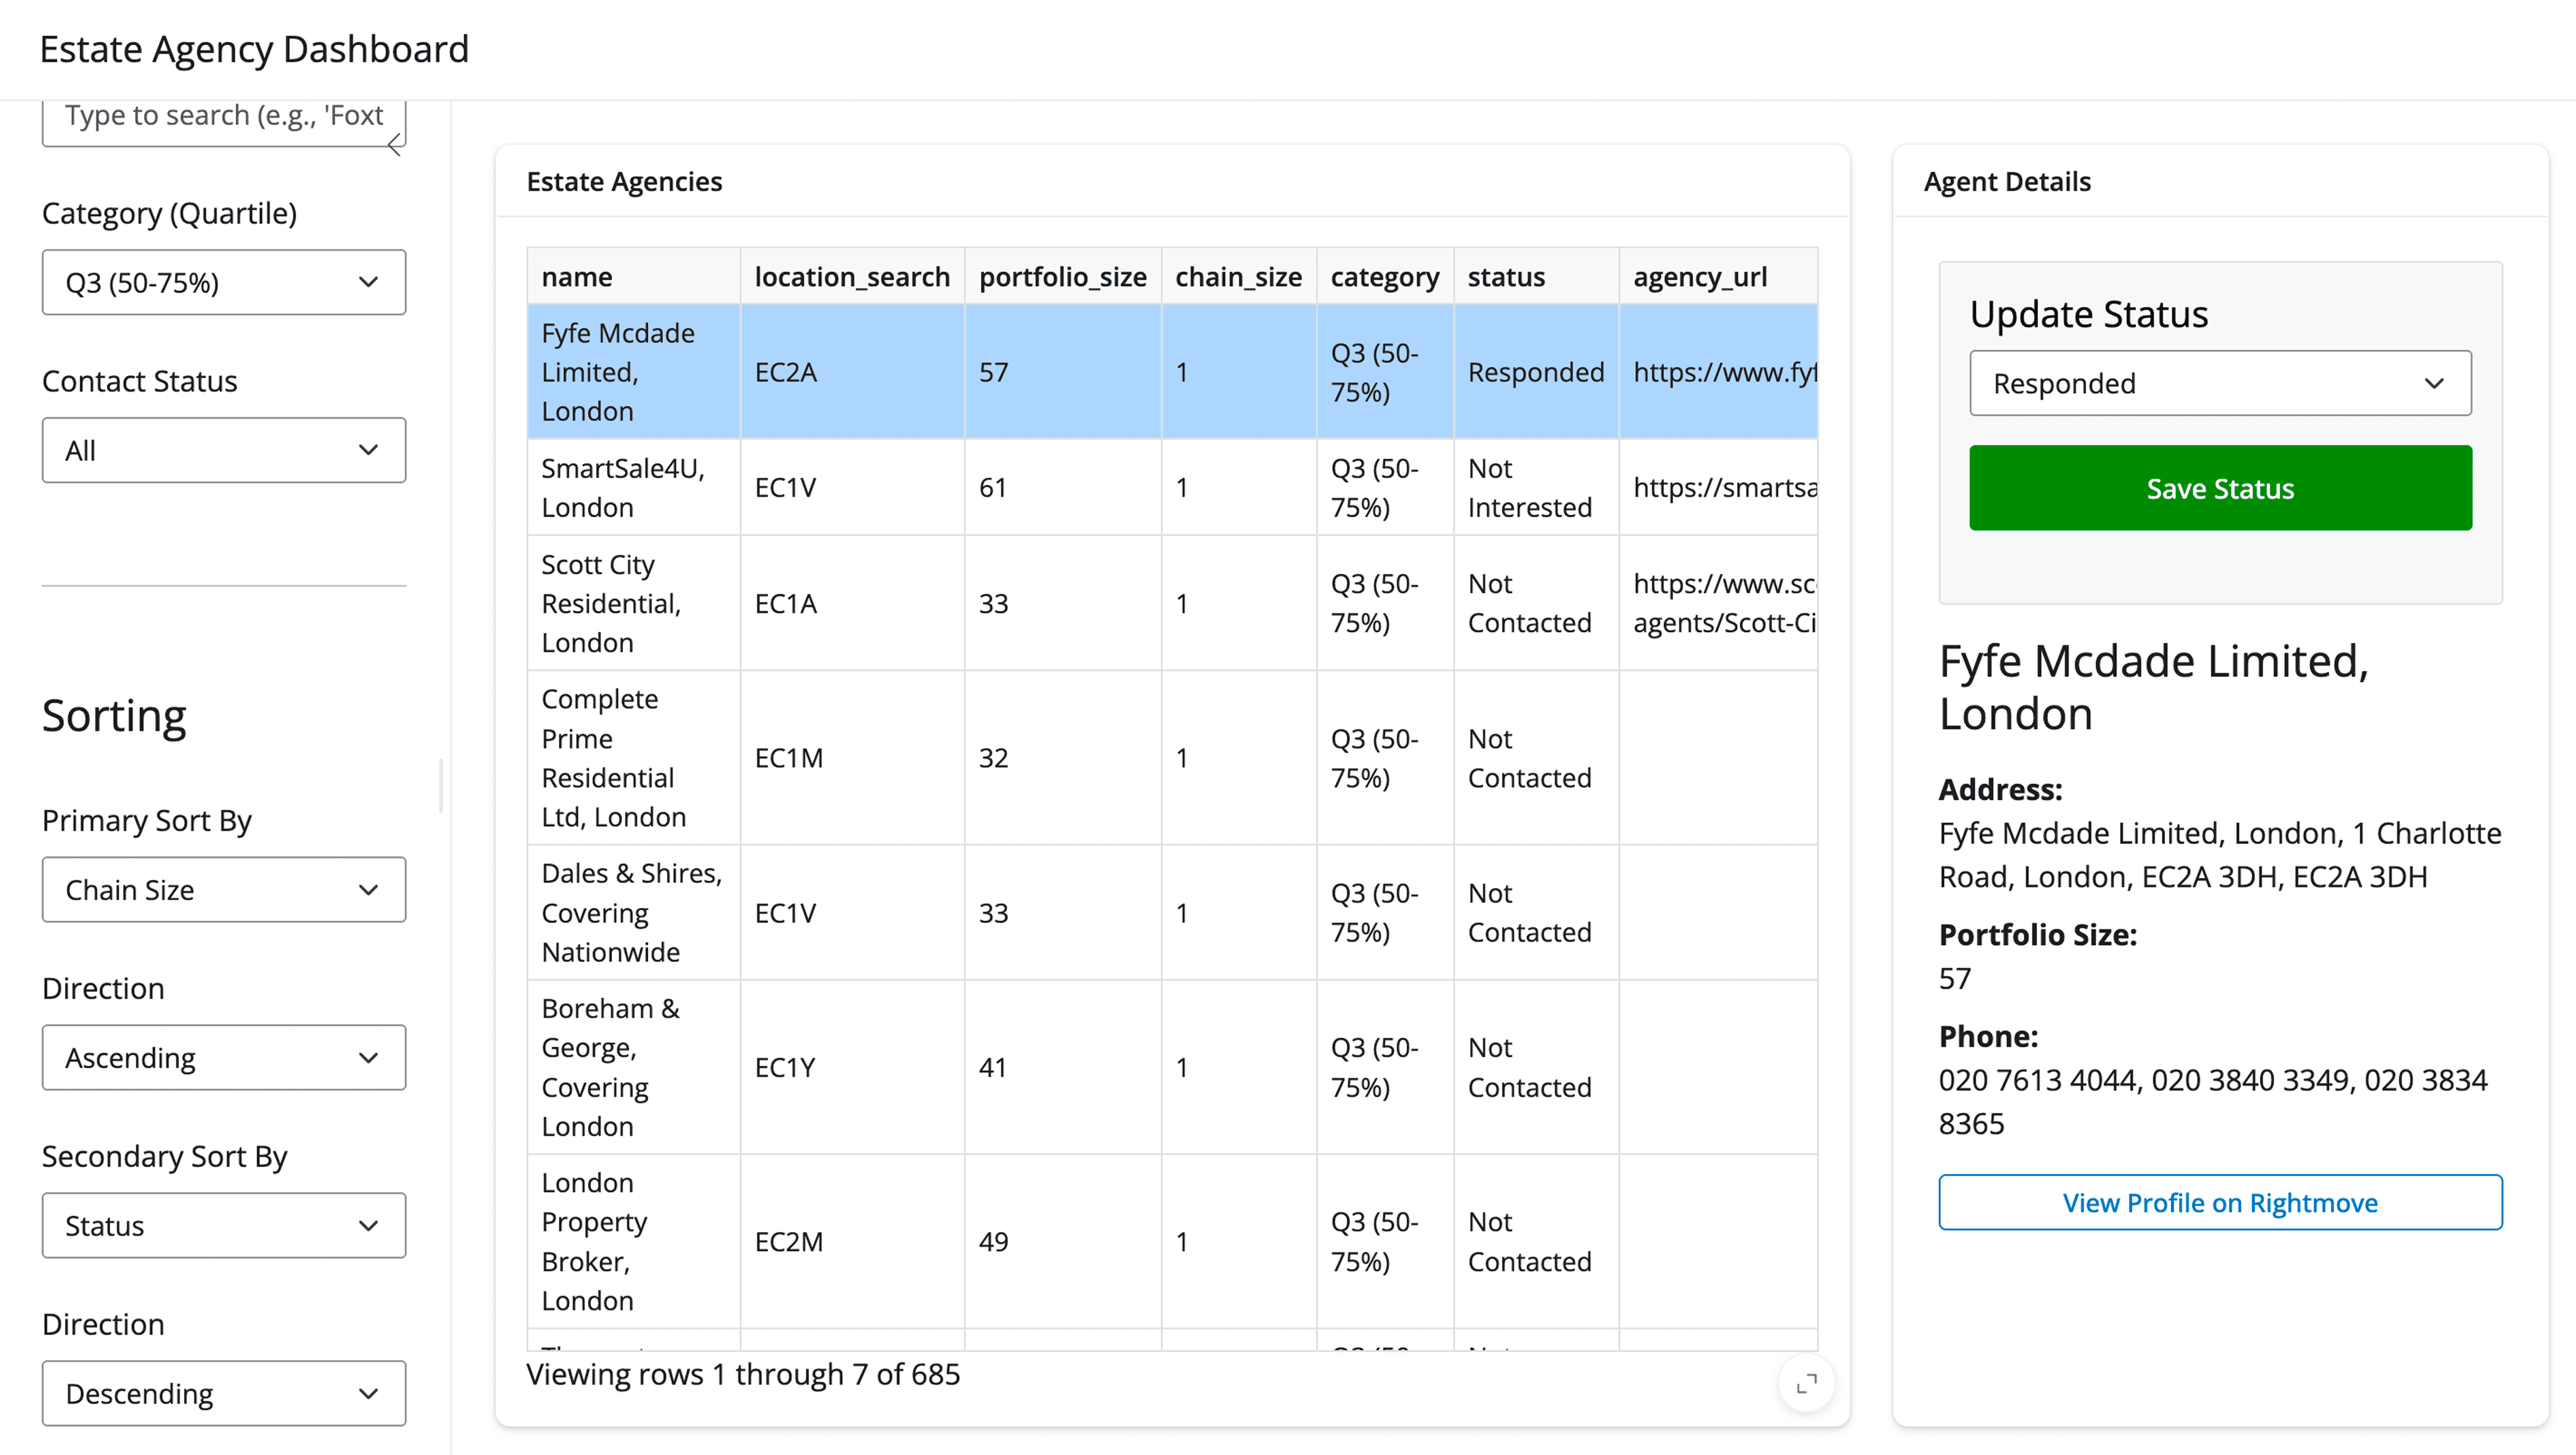Click the table expand fullscreen icon
This screenshot has height=1455, width=2576.
(x=1806, y=1384)
